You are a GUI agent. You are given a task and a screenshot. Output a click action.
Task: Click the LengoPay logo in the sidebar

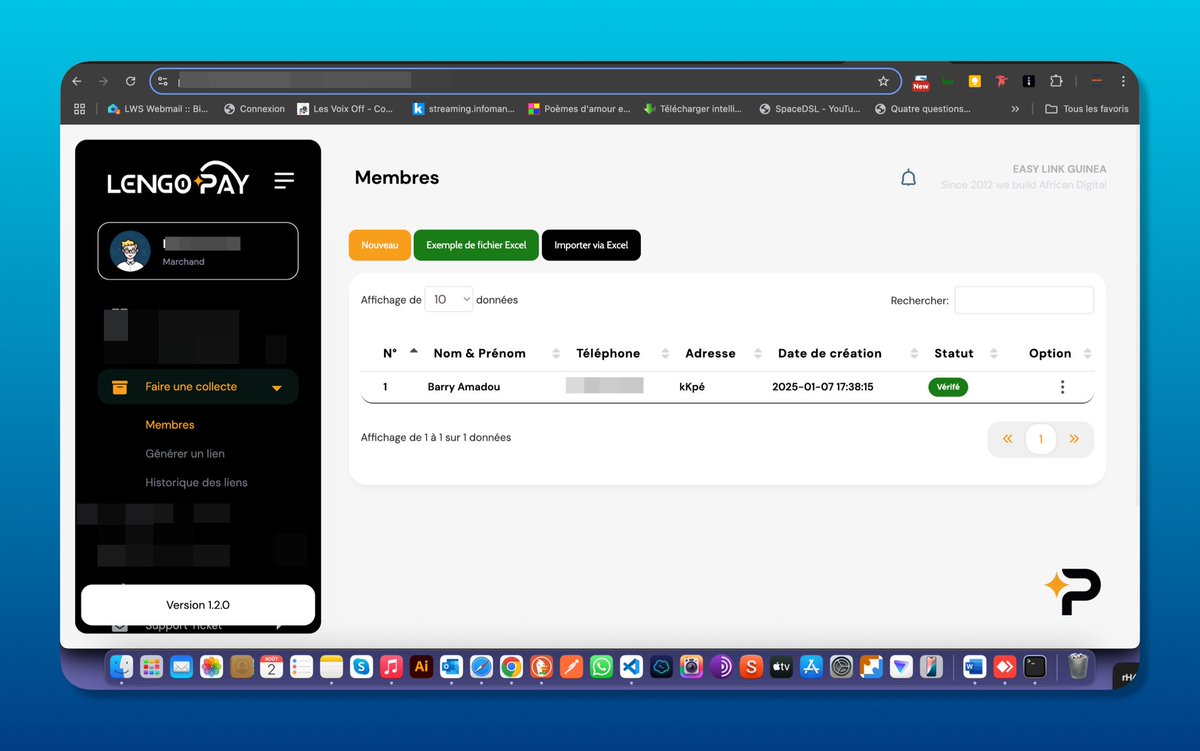point(178,180)
